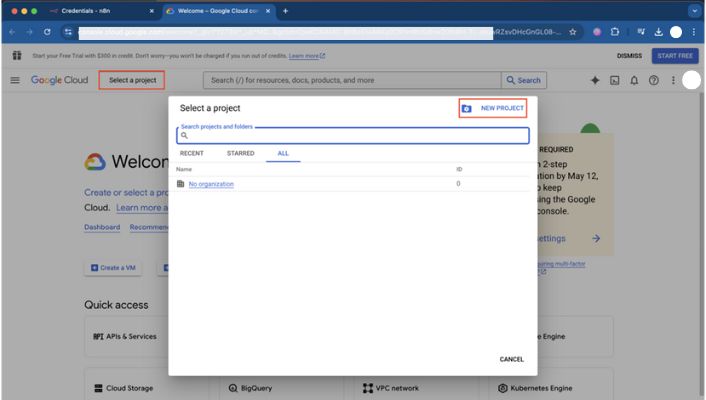Open the No organization link
Image resolution: width=706 pixels, height=400 pixels.
[211, 184]
